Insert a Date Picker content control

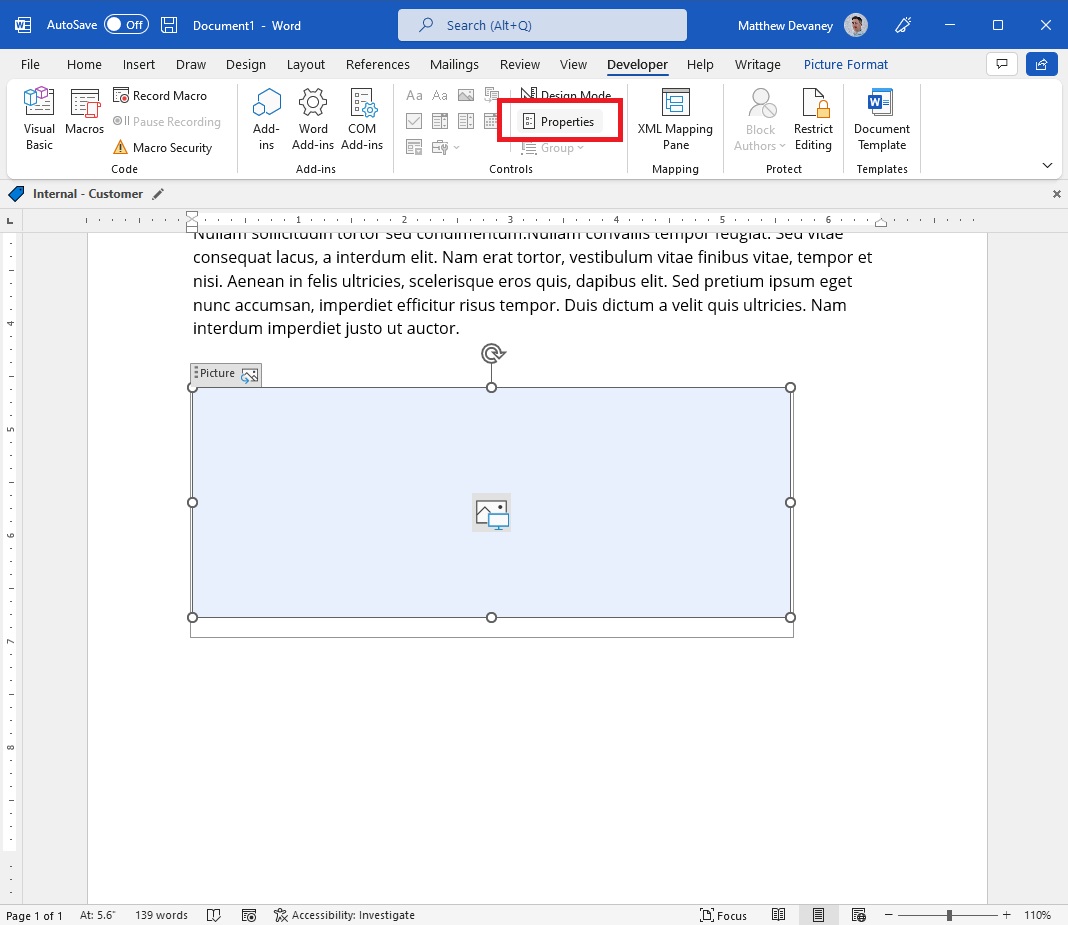coord(489,120)
